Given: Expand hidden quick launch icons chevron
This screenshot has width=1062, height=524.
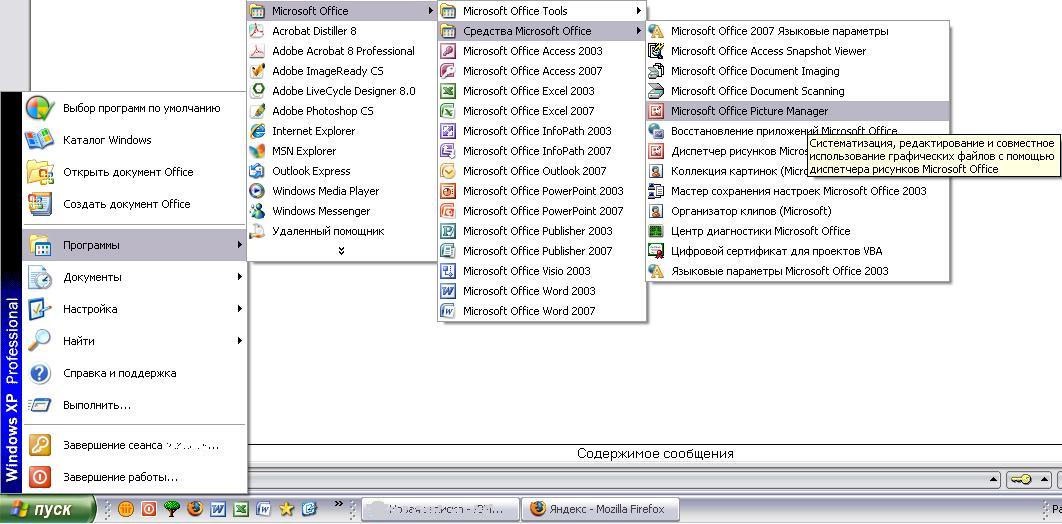Looking at the screenshot, I should pyautogui.click(x=339, y=504).
